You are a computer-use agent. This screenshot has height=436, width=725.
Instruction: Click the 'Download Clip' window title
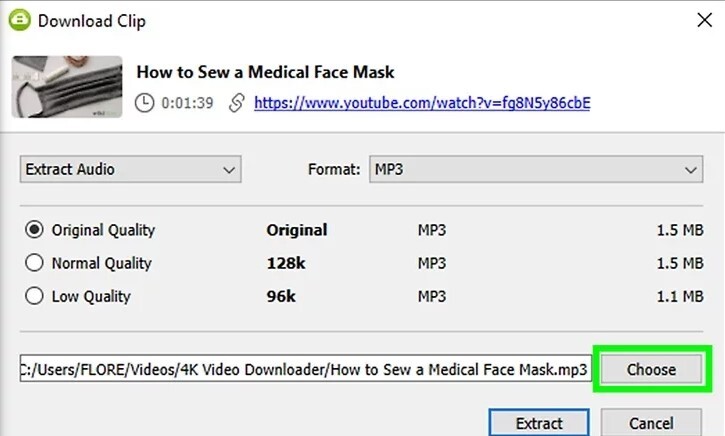click(92, 21)
